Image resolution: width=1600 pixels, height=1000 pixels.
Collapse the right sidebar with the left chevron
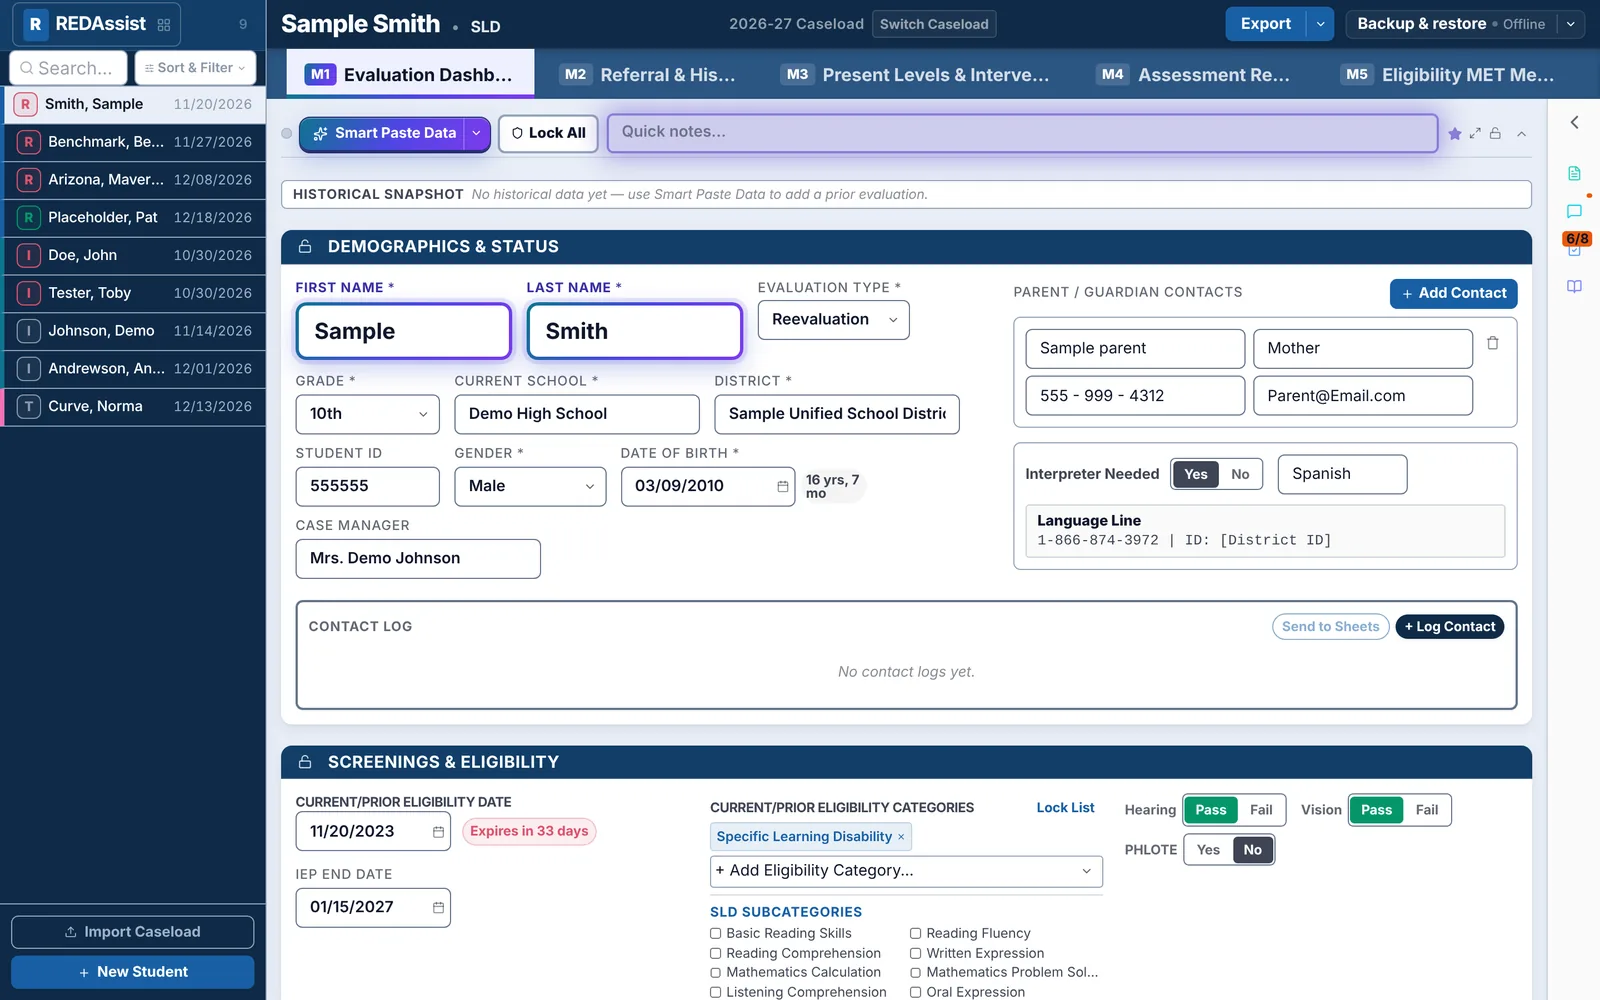point(1574,122)
